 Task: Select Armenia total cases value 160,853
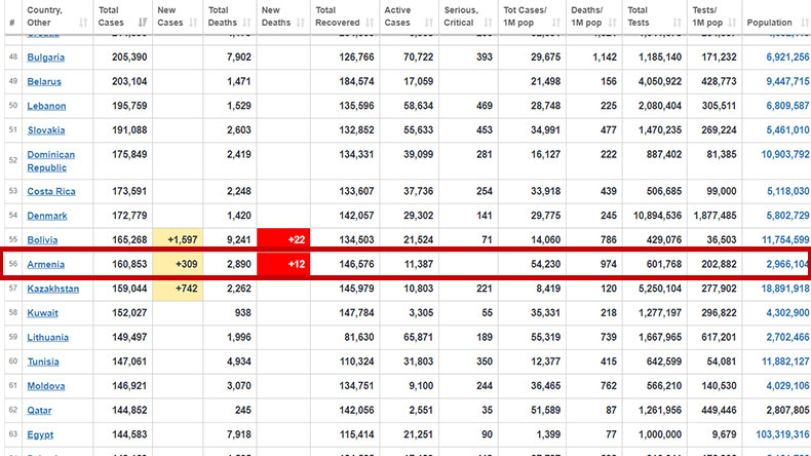coord(129,264)
